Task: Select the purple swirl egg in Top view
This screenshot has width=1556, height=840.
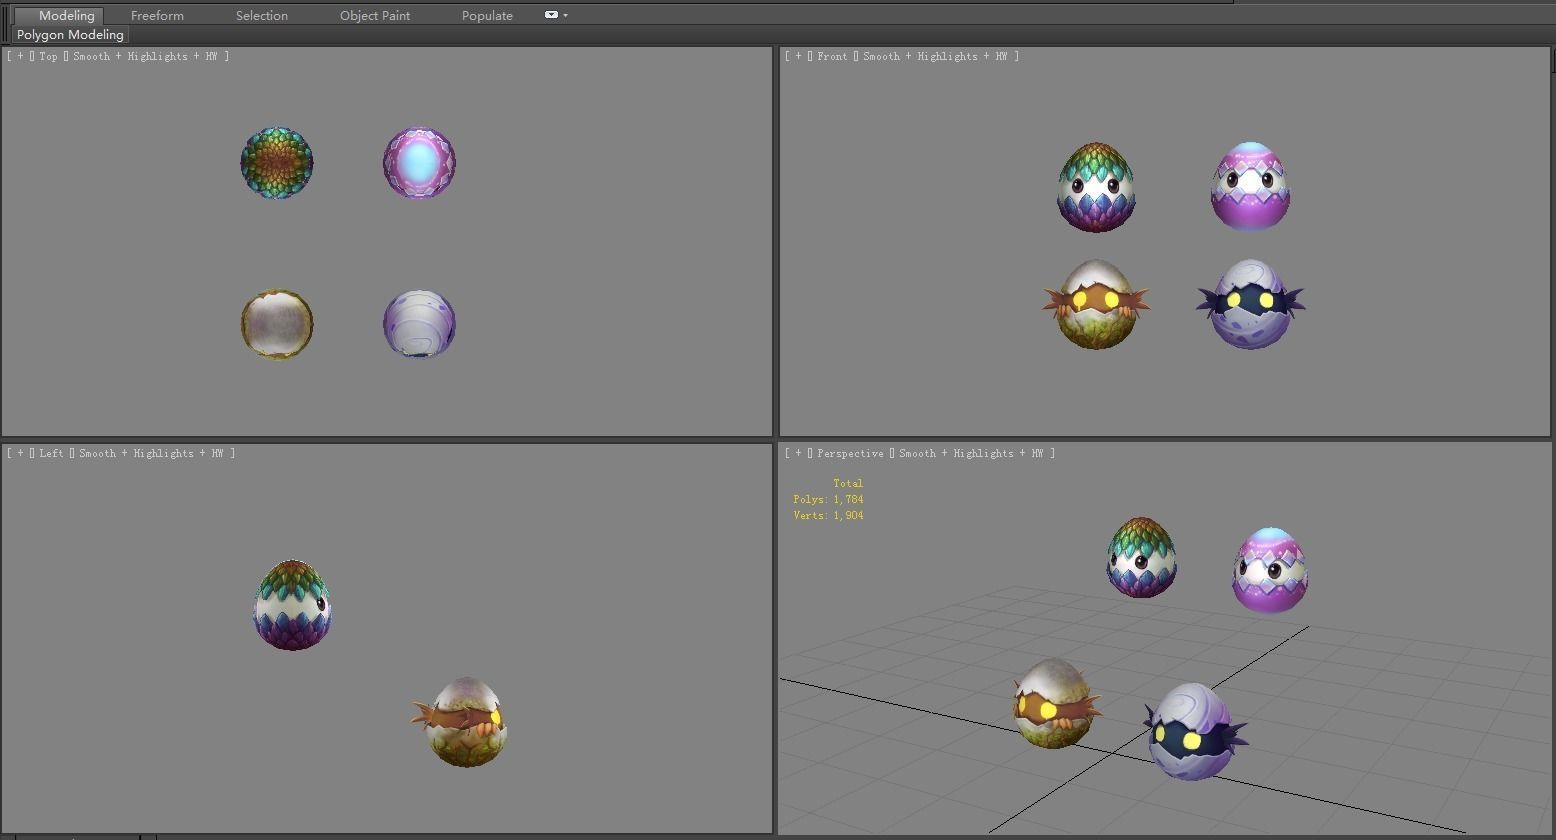Action: (419, 324)
